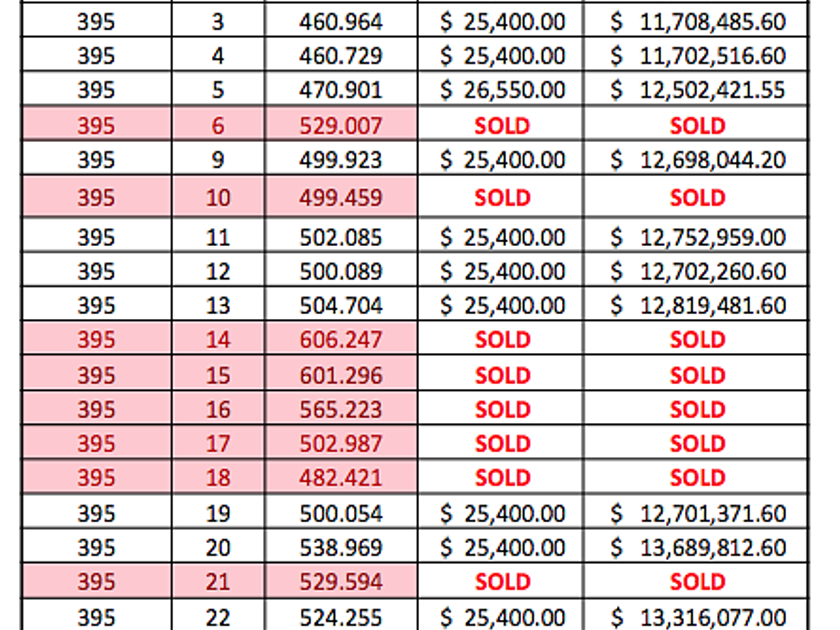Click the highlighted 529.007 cell
840x630 pixels.
coord(340,126)
